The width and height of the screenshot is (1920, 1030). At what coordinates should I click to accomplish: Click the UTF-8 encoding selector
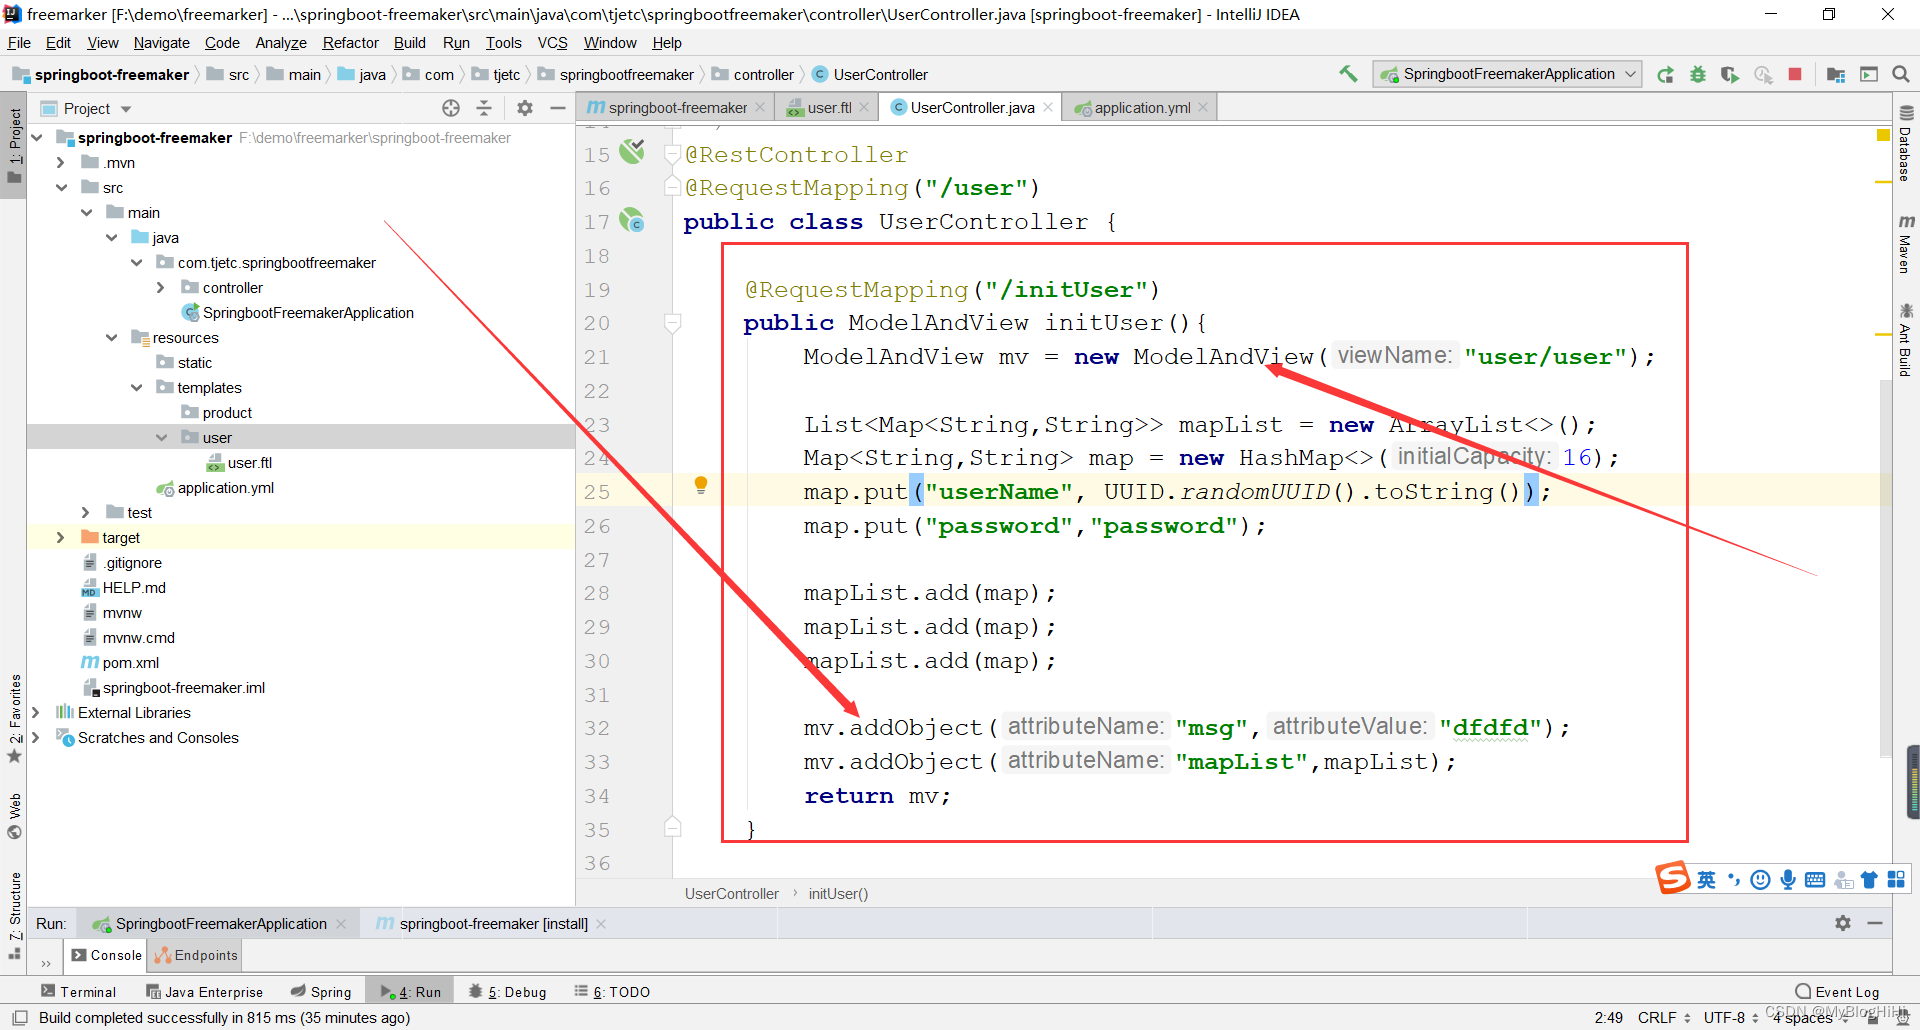(1731, 1018)
